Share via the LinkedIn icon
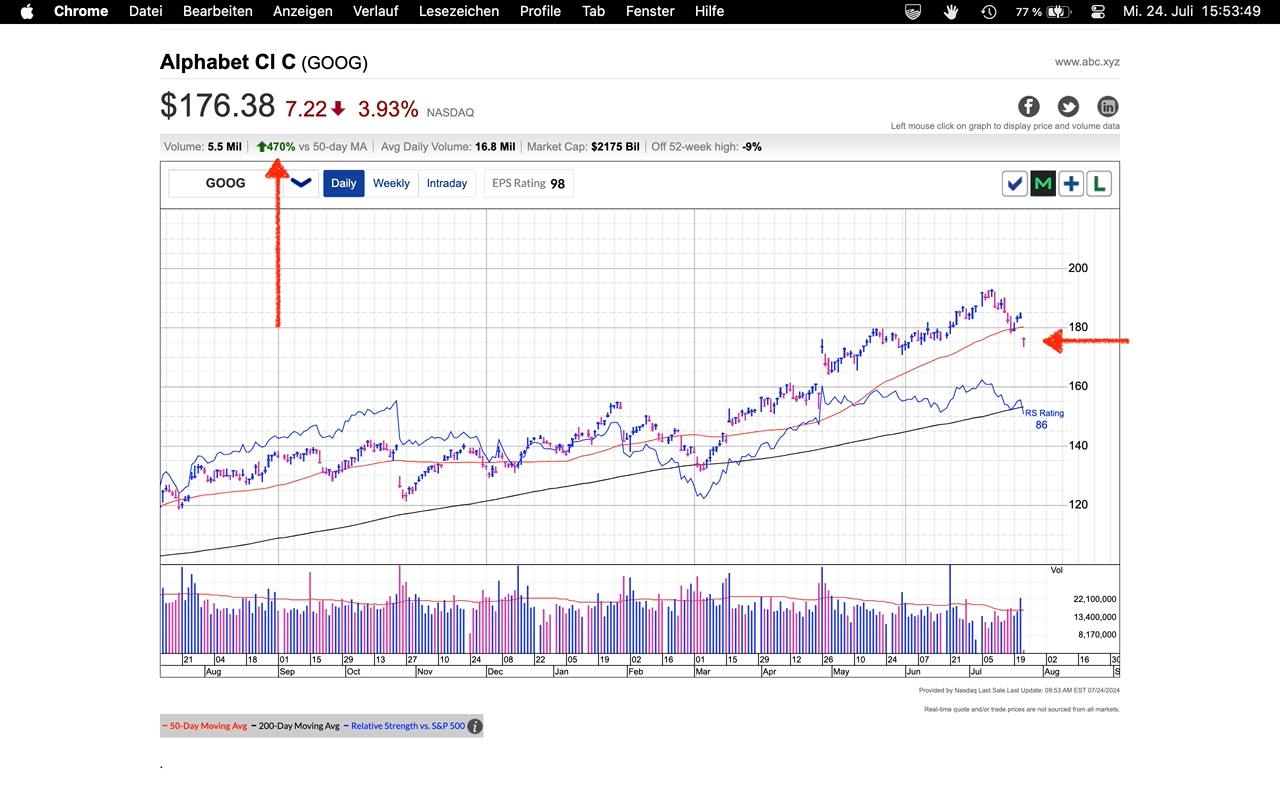This screenshot has height=800, width=1280. 1107,106
